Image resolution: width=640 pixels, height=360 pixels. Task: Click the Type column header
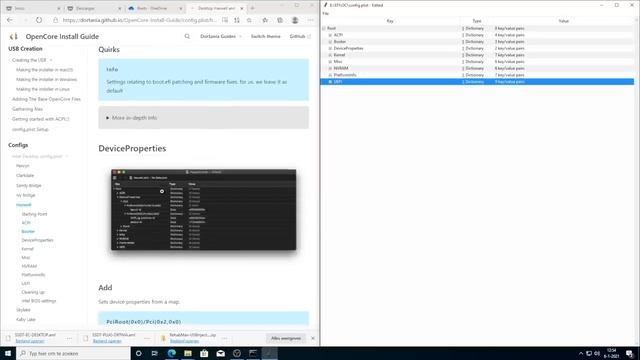477,21
